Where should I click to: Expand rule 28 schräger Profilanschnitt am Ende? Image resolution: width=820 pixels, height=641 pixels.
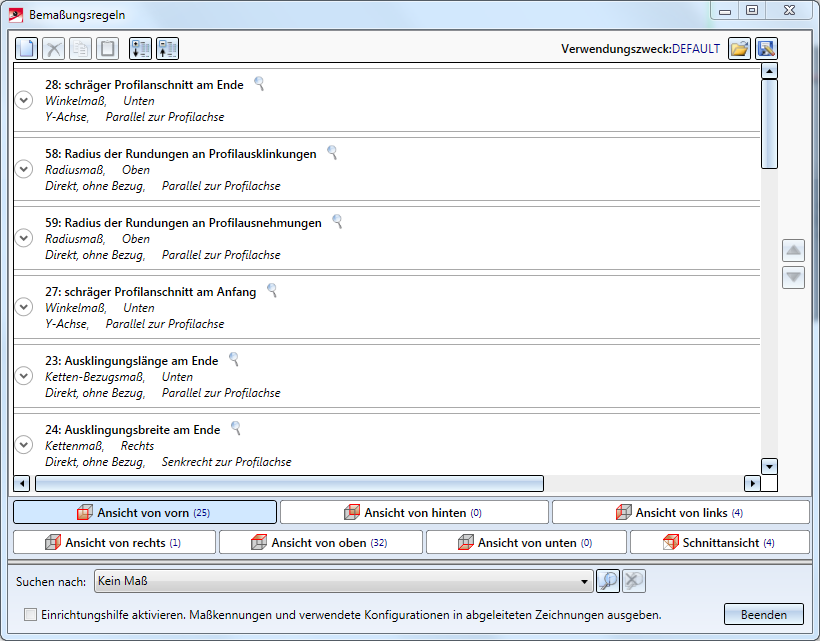point(24,100)
